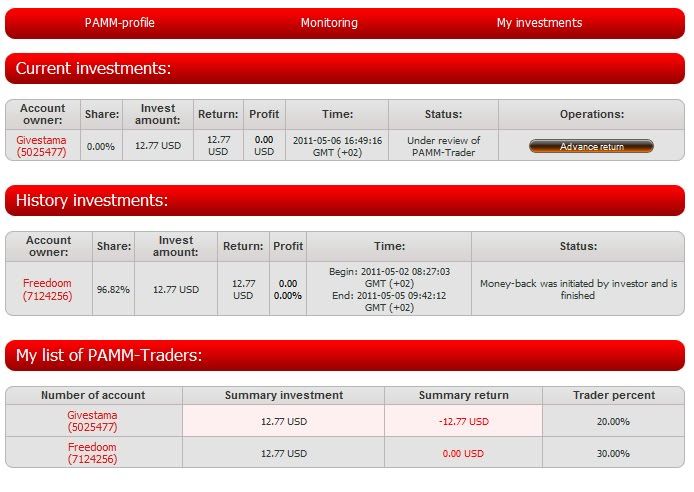Select the 30.00% trader percent value
The image size is (694, 492).
coord(613,453)
